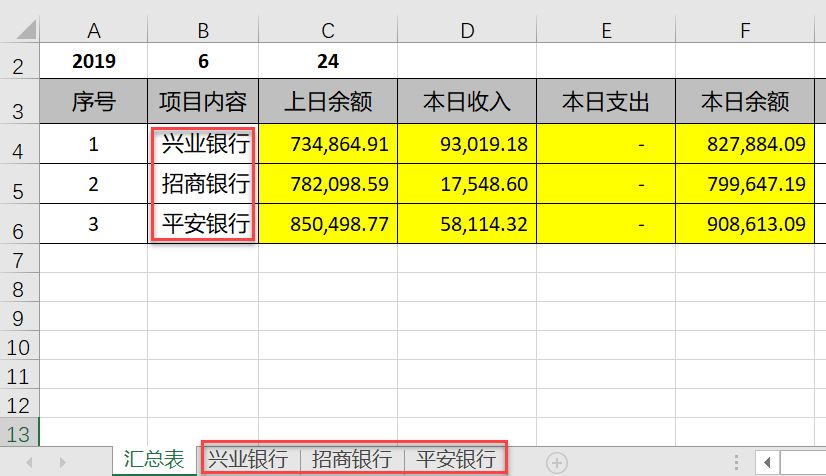Click cell 58,114.32
Screen dimensions: 826x476
467,224
